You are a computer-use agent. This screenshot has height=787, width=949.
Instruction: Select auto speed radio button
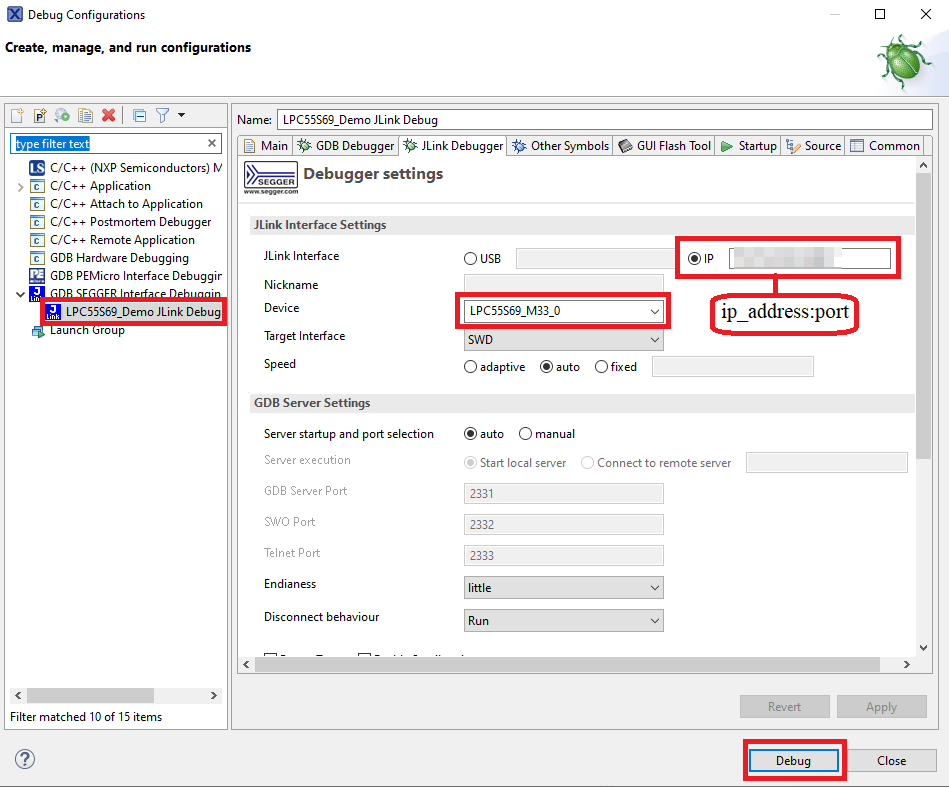(547, 367)
